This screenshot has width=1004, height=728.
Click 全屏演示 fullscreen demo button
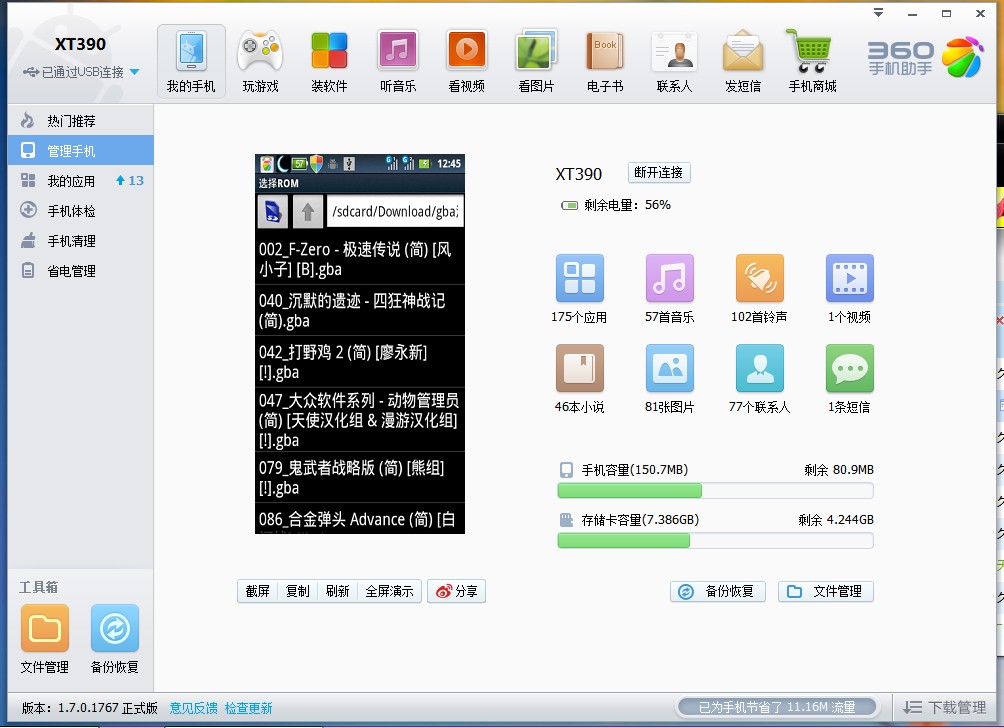point(389,591)
